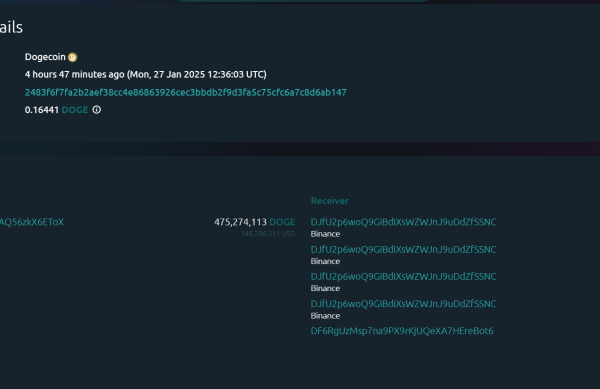The image size is (600, 389).
Task: Click the 475,274,113 amount value
Action: click(x=240, y=222)
